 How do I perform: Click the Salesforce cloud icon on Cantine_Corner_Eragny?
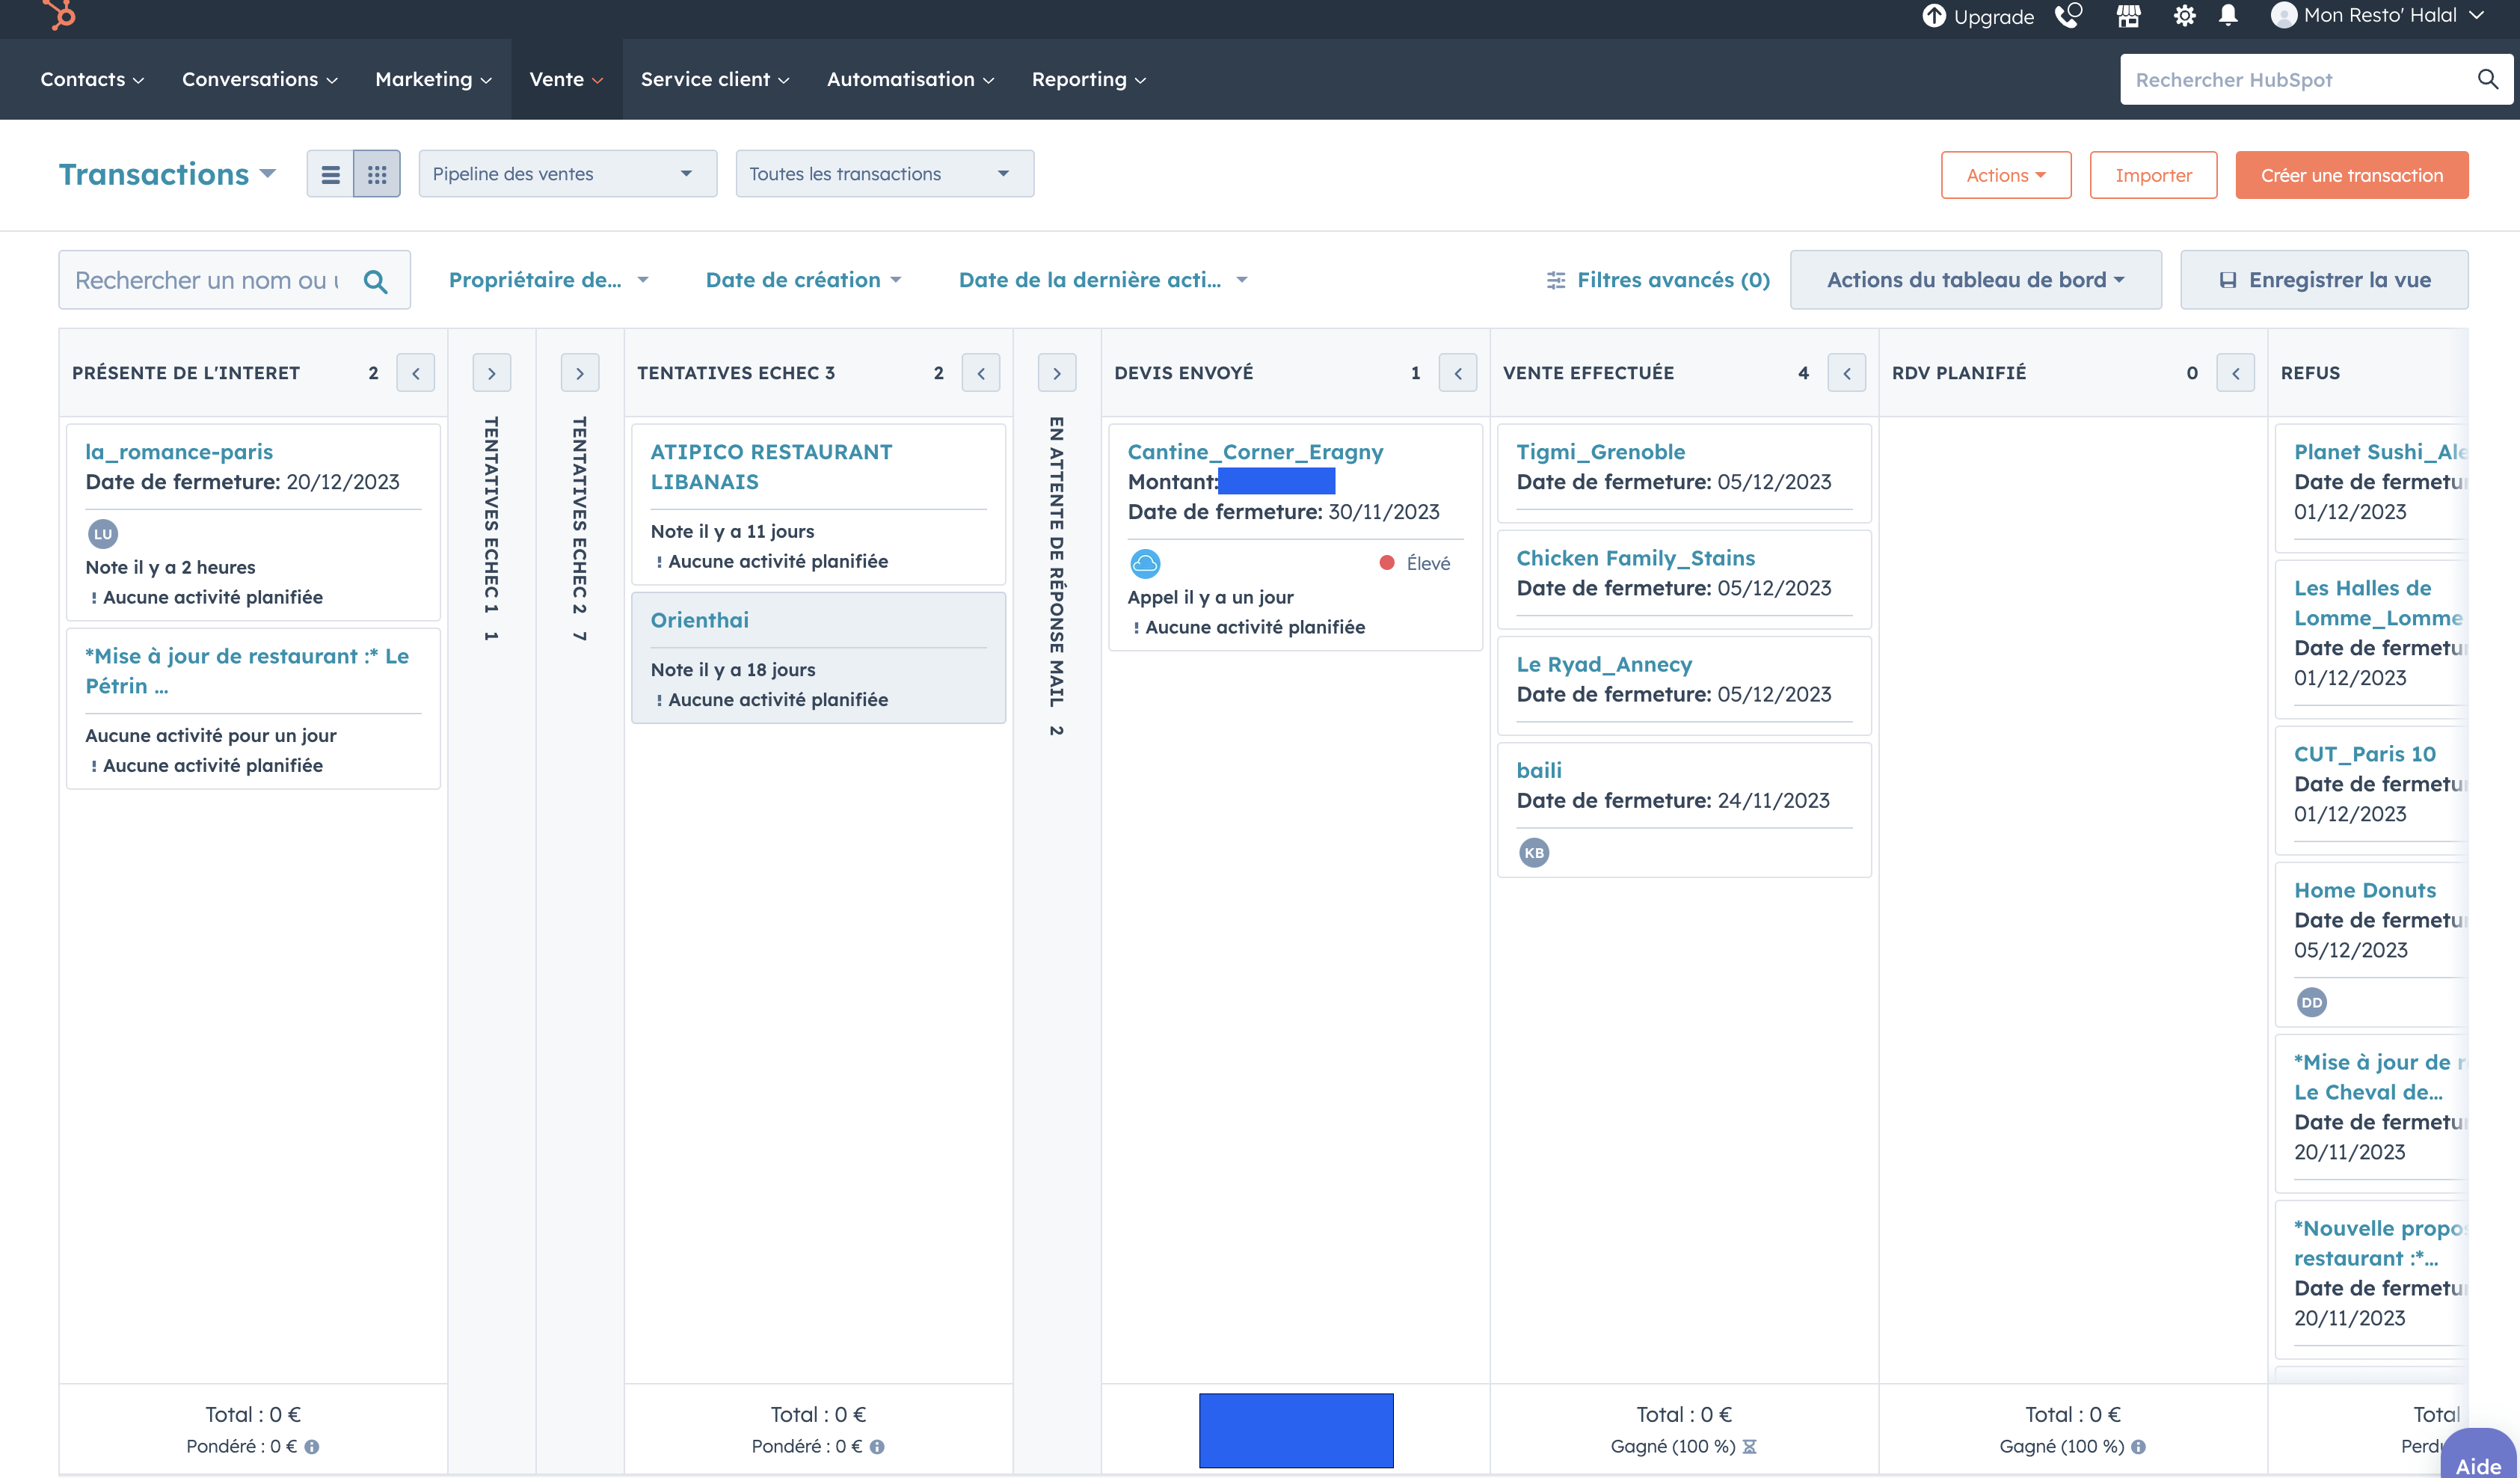[x=1145, y=563]
